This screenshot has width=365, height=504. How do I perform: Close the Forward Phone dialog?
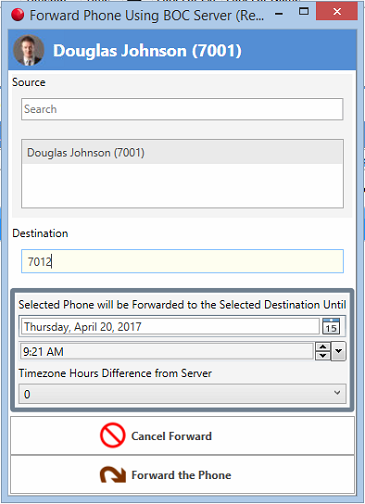pos(337,12)
